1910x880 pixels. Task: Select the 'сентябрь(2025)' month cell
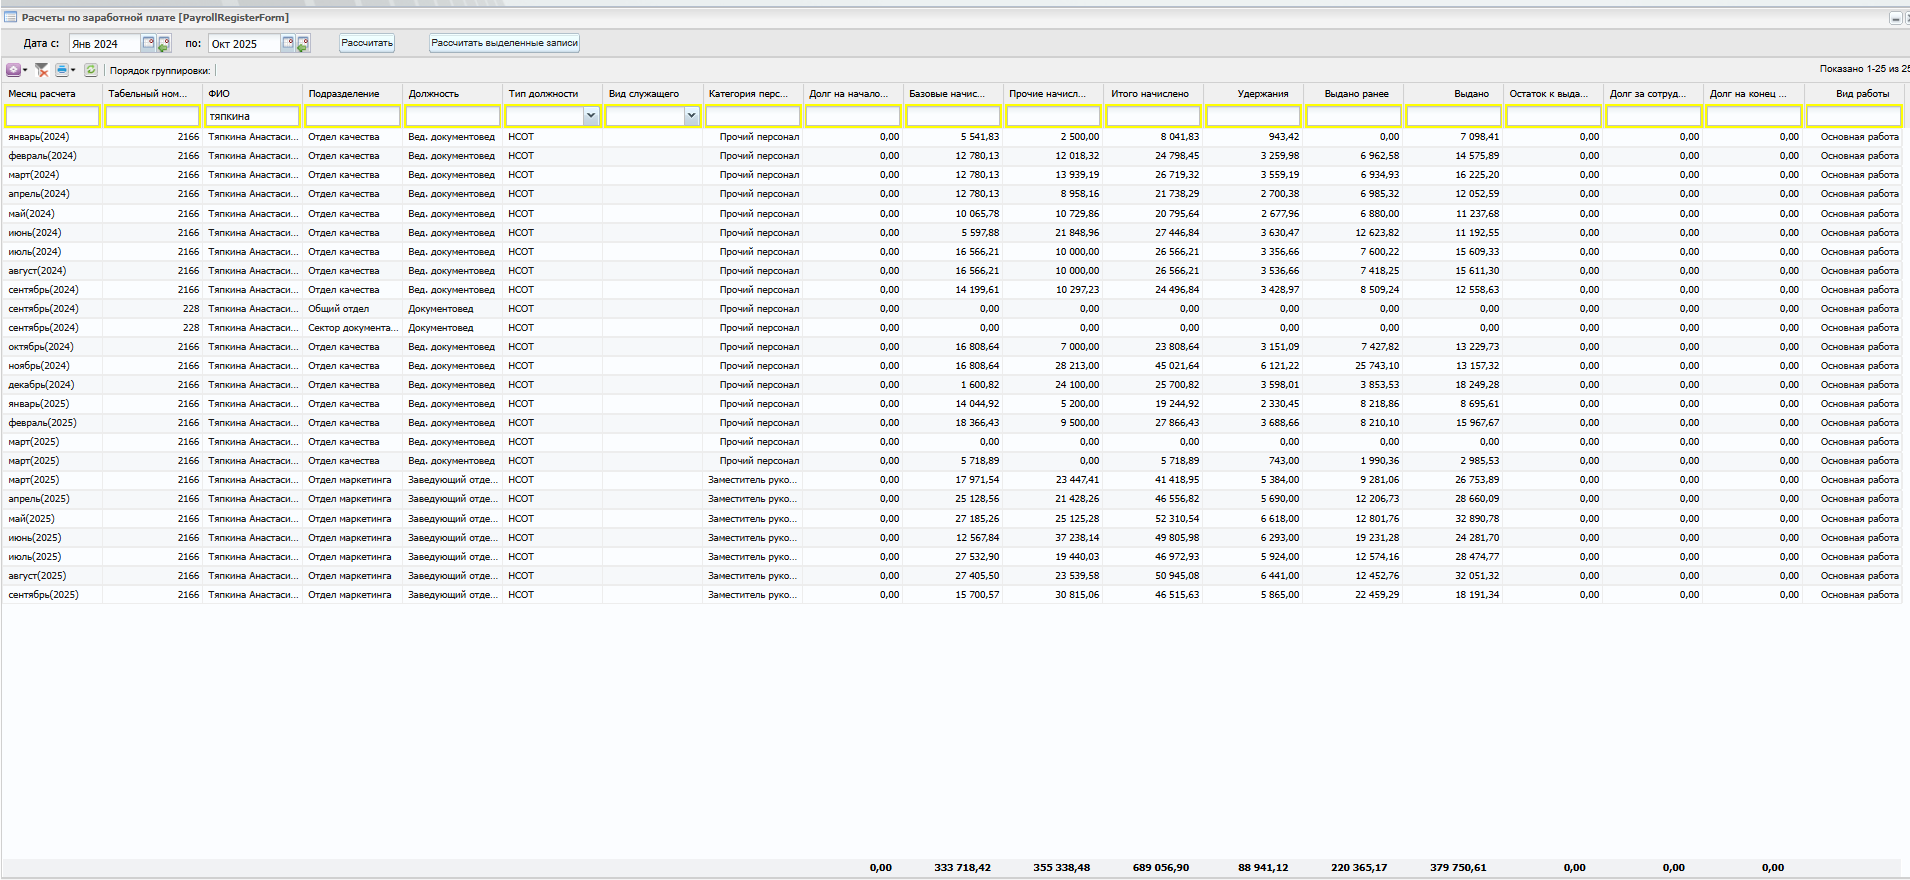52,595
